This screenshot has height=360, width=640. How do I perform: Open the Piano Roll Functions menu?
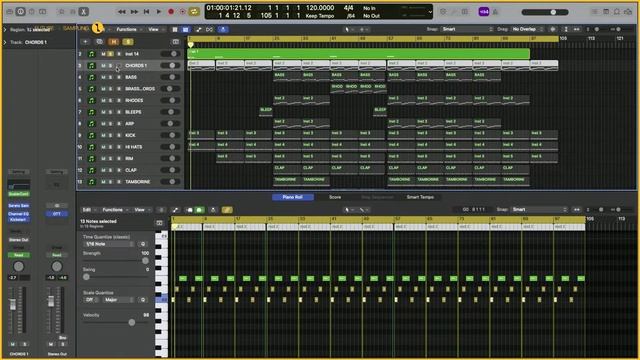[x=115, y=210]
